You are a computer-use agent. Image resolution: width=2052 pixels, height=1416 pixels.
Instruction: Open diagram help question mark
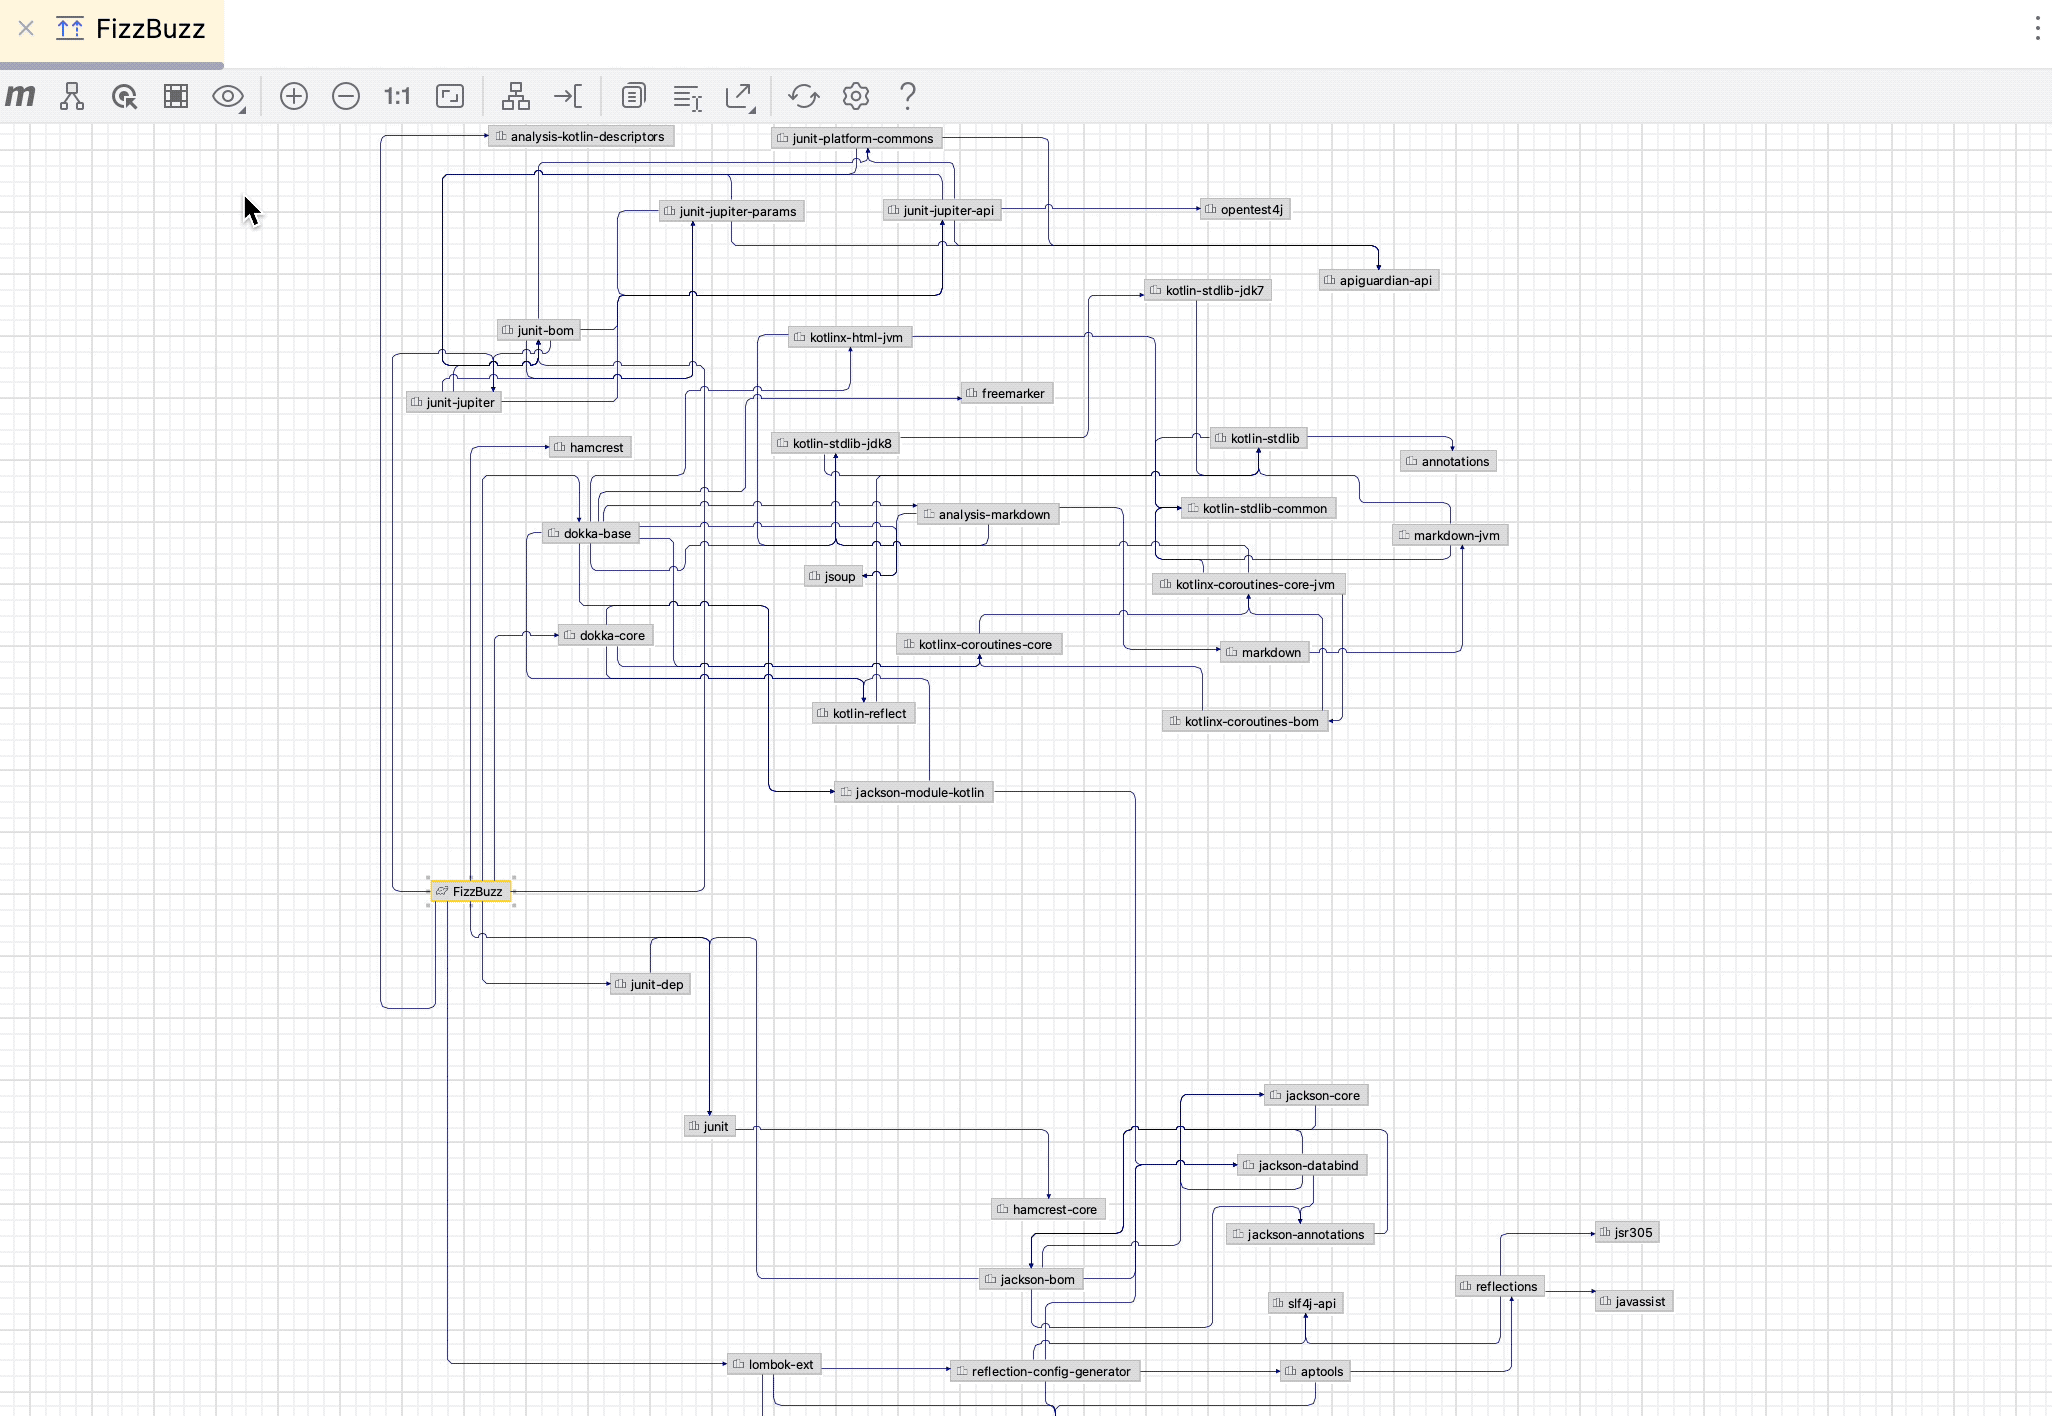click(x=908, y=96)
